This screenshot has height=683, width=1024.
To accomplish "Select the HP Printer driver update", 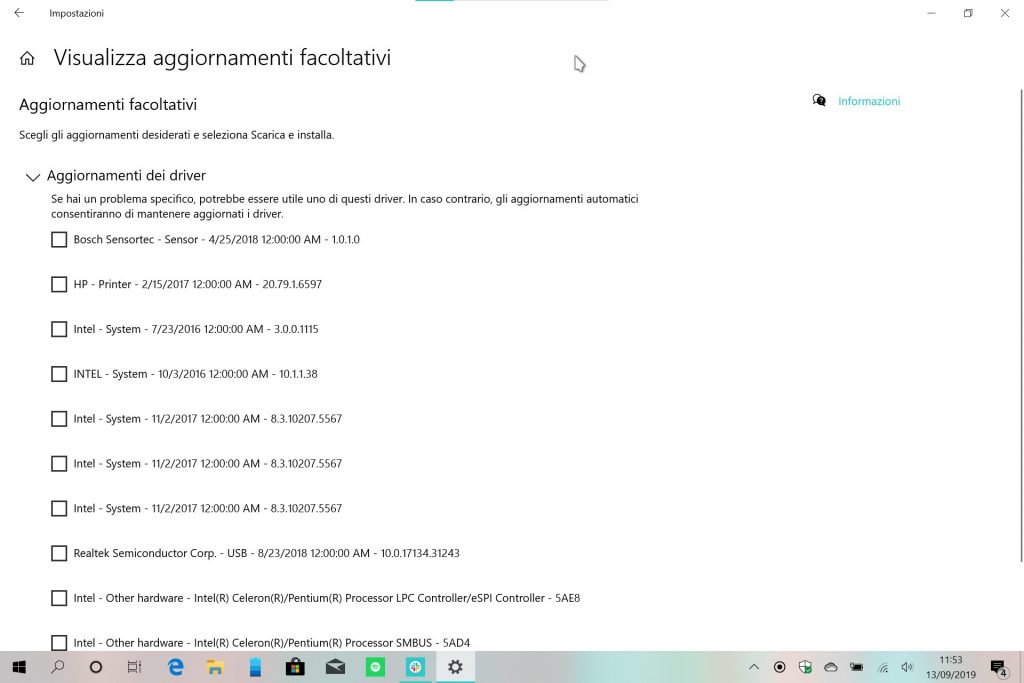I will [x=58, y=284].
